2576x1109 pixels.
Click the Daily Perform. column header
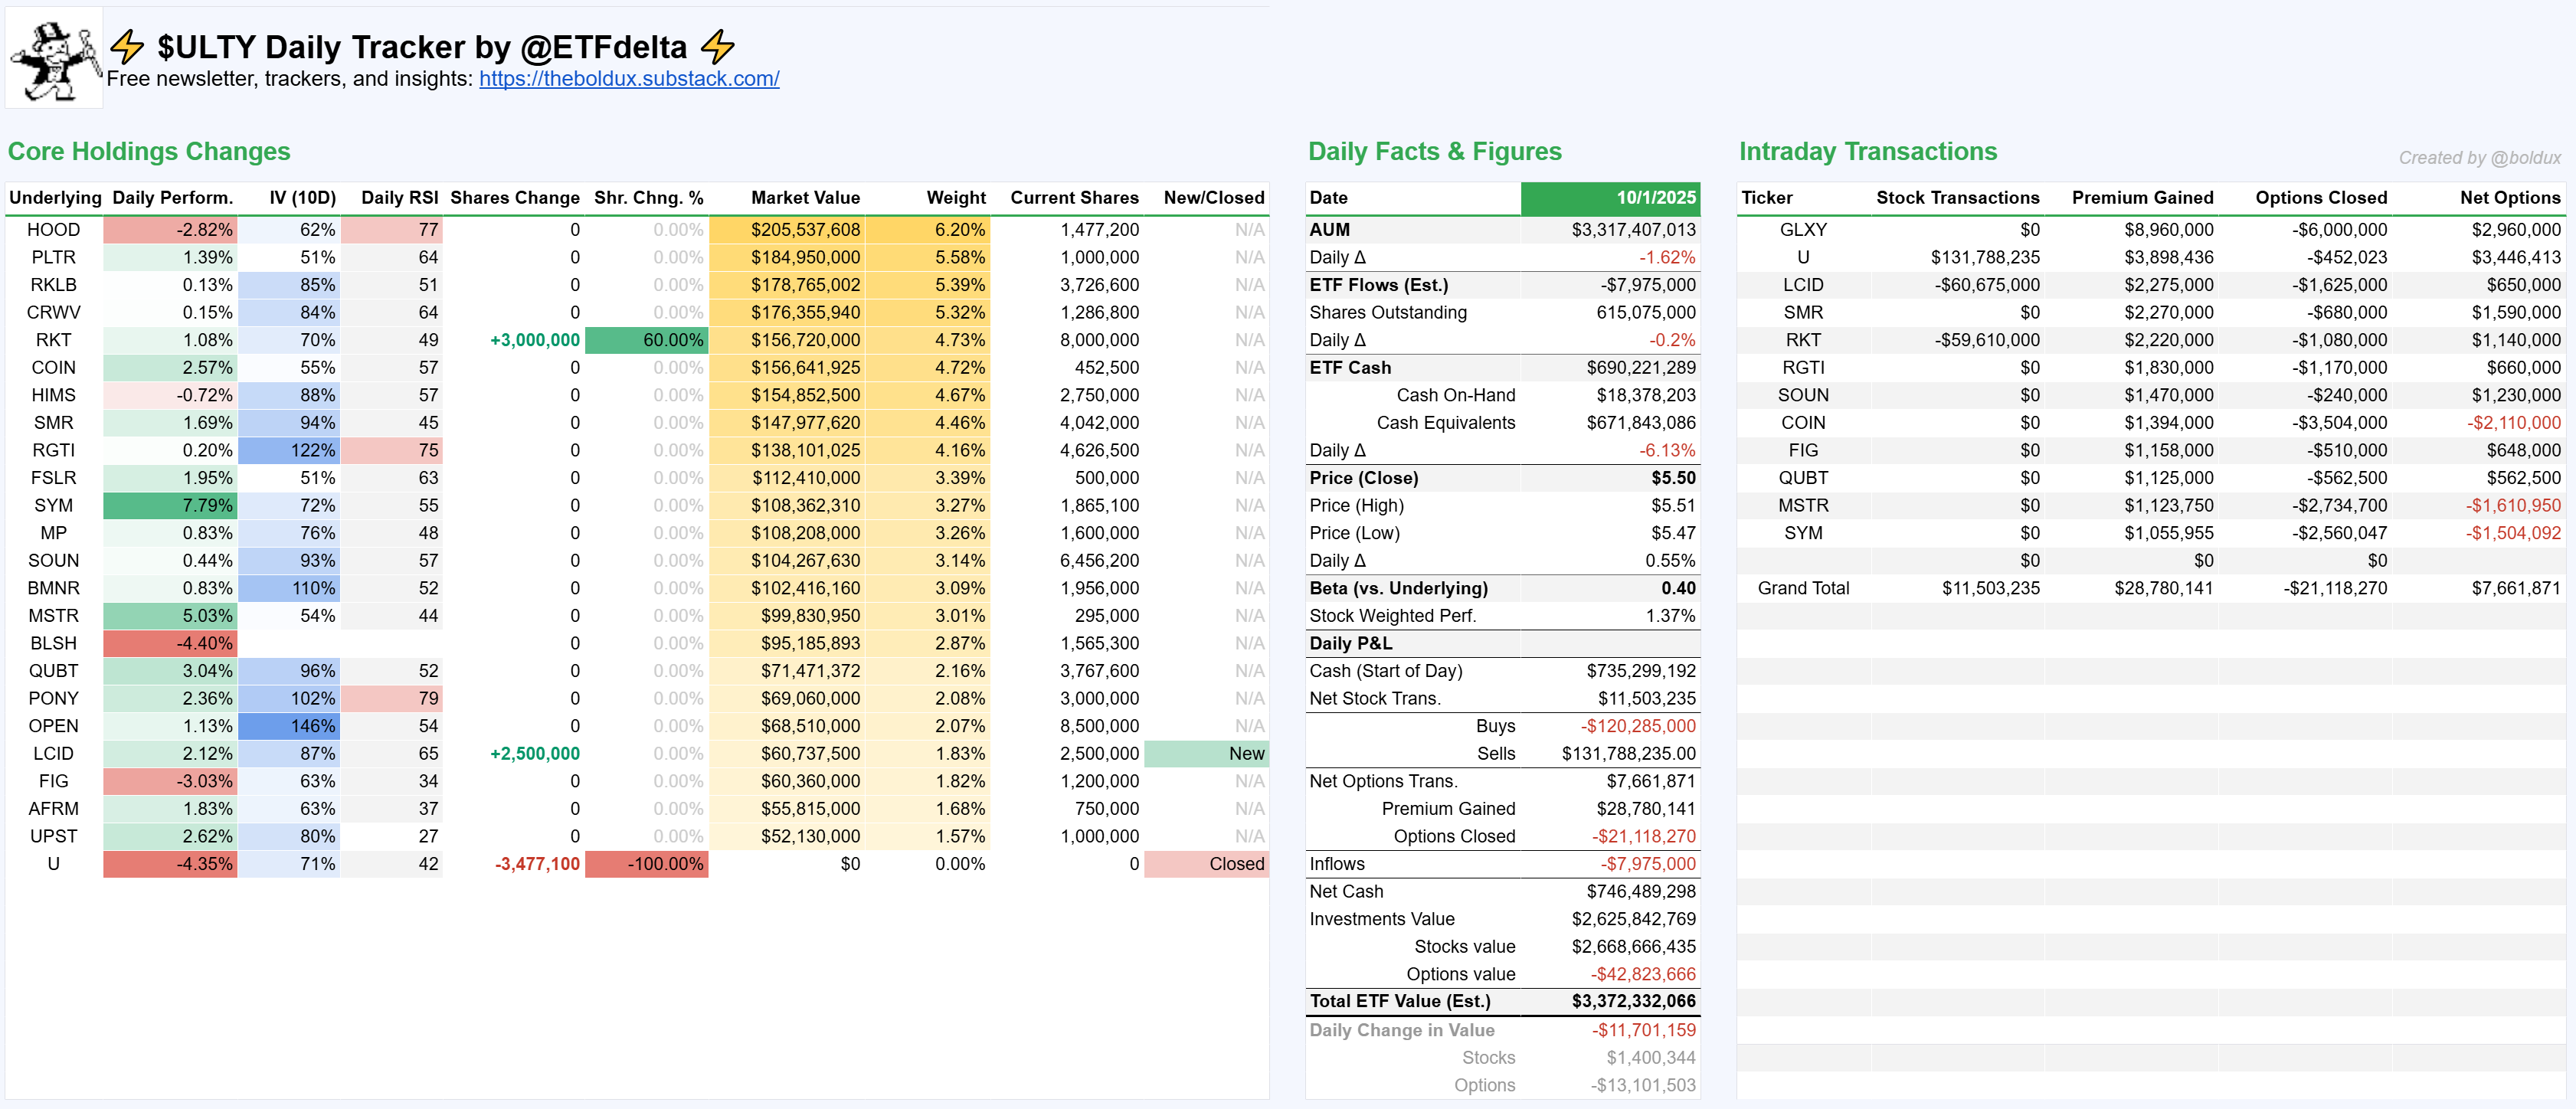[172, 198]
